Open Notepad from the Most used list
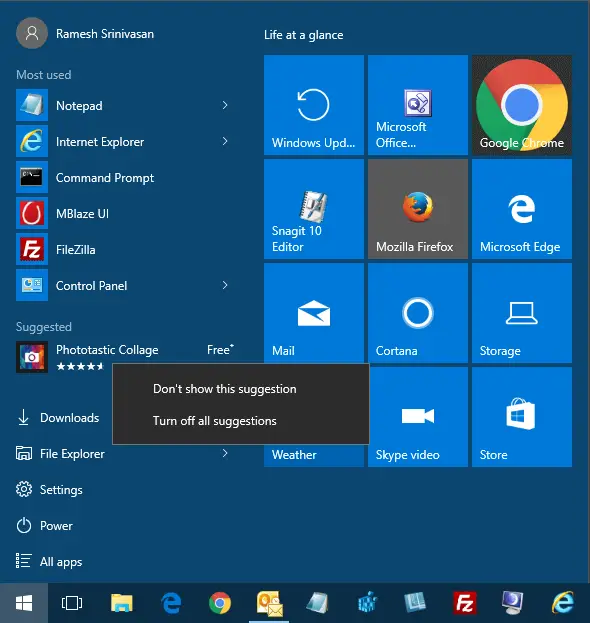This screenshot has width=590, height=623. pyautogui.click(x=123, y=105)
